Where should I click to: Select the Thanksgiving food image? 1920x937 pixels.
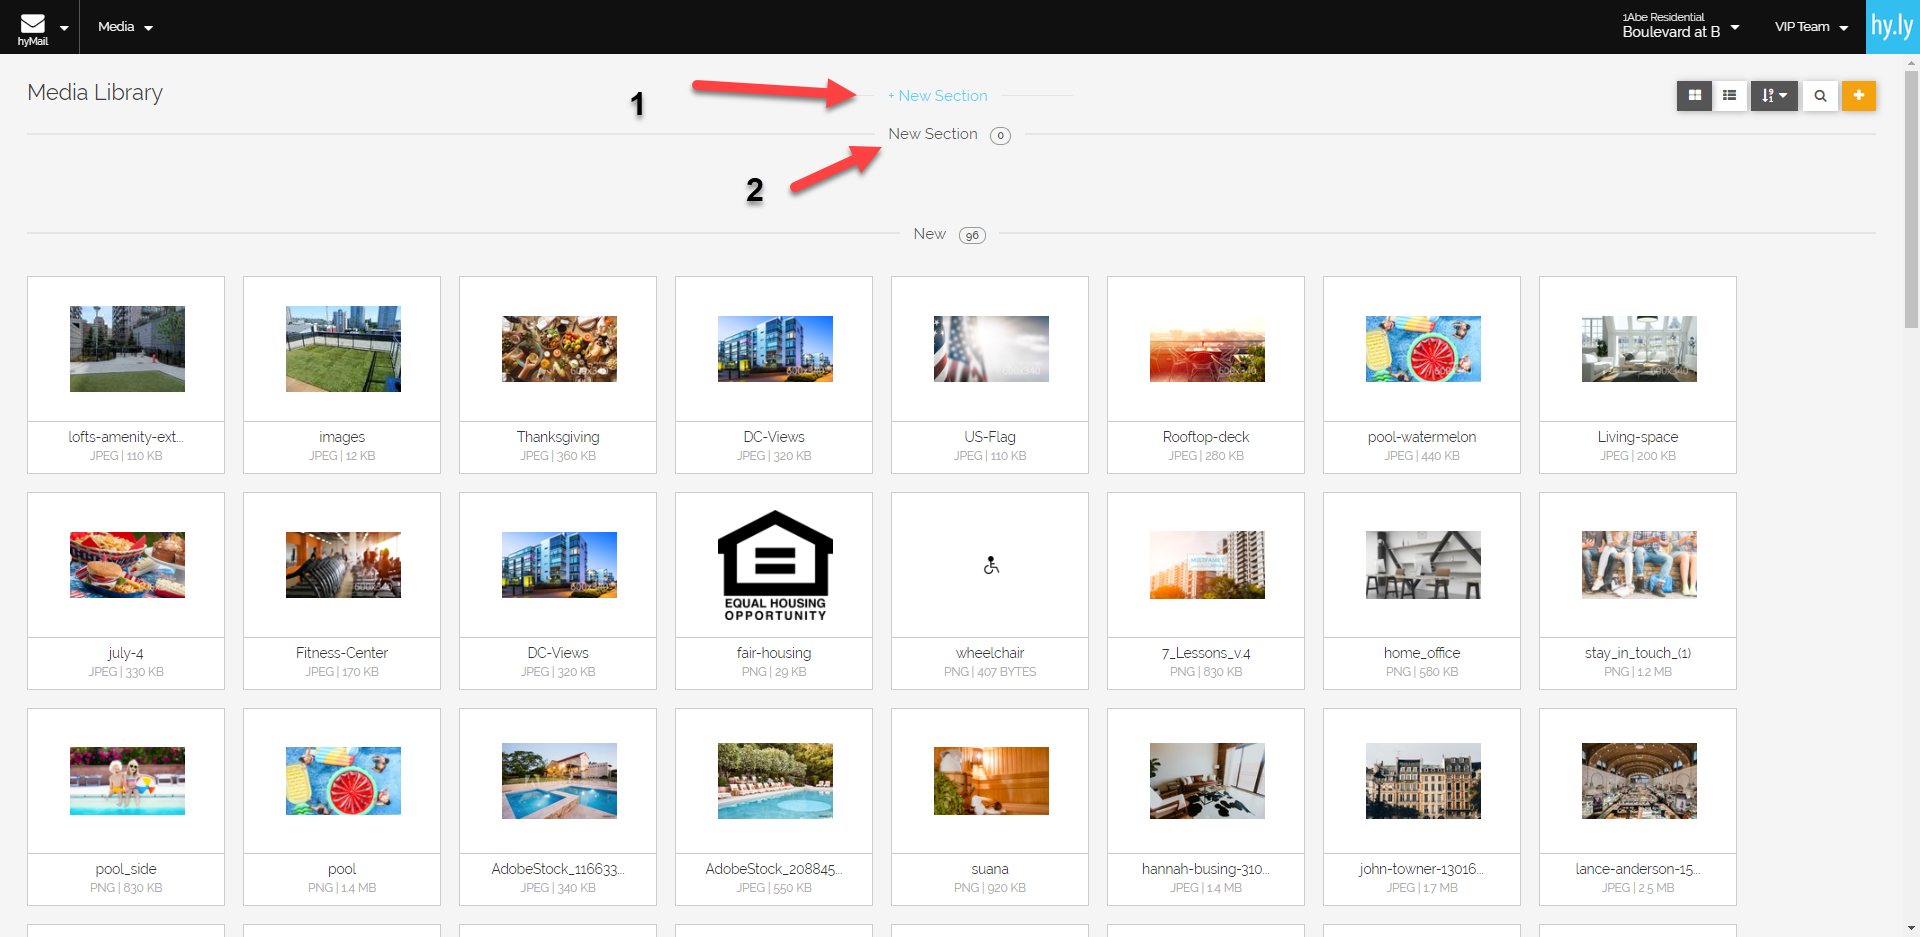tap(559, 349)
